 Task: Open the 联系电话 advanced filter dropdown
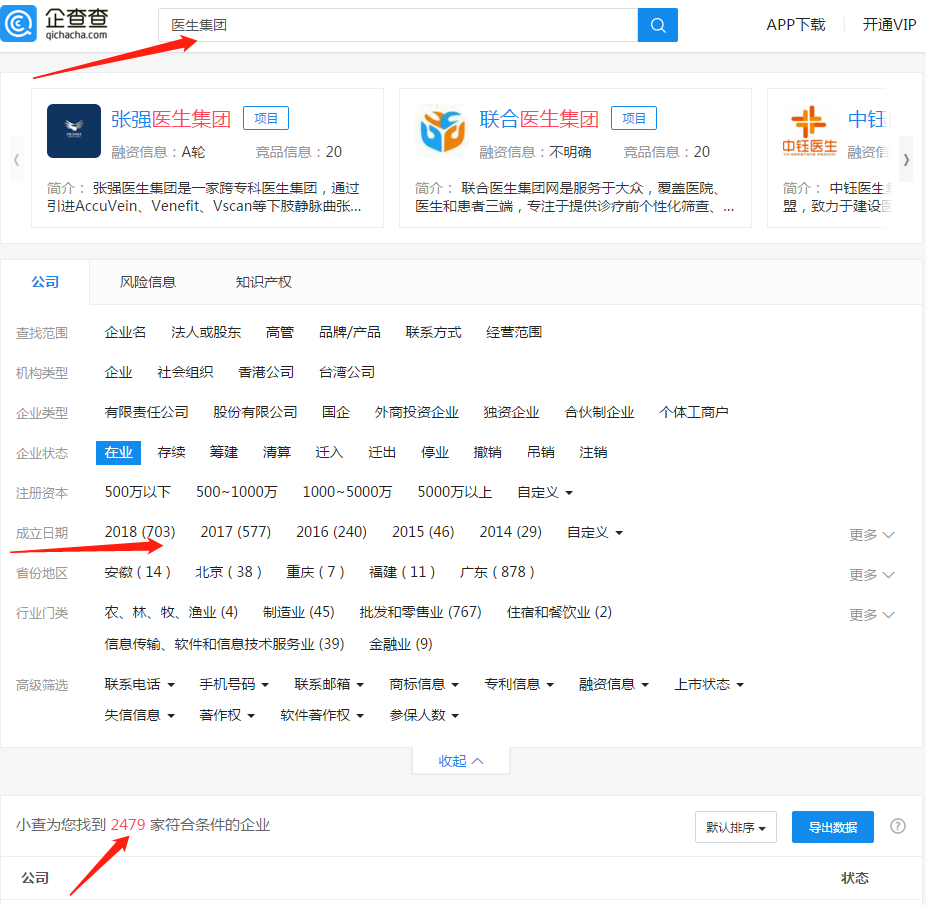pyautogui.click(x=139, y=684)
